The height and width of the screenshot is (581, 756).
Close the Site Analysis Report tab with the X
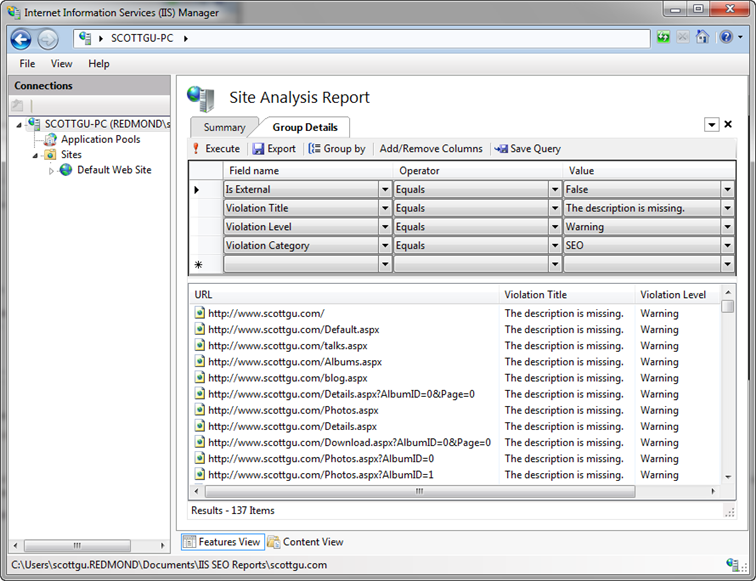[728, 124]
